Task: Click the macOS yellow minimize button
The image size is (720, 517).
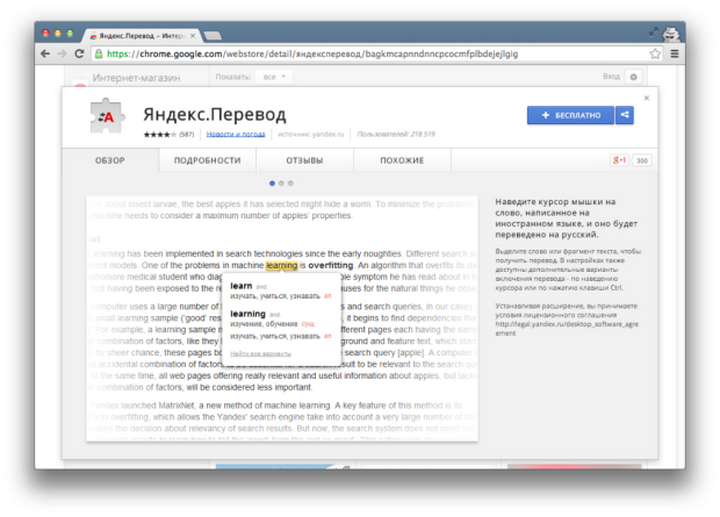Action: 57,33
